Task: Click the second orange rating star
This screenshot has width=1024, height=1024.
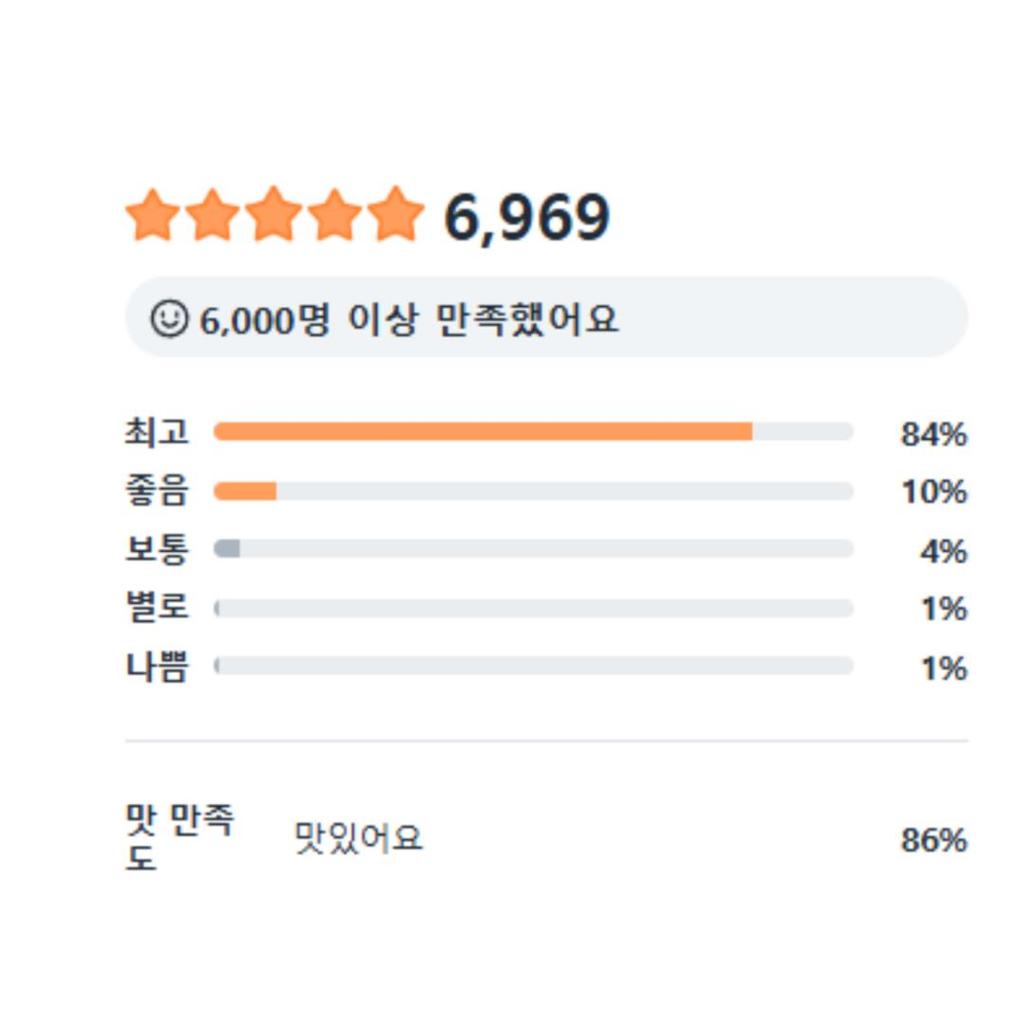Action: click(213, 215)
